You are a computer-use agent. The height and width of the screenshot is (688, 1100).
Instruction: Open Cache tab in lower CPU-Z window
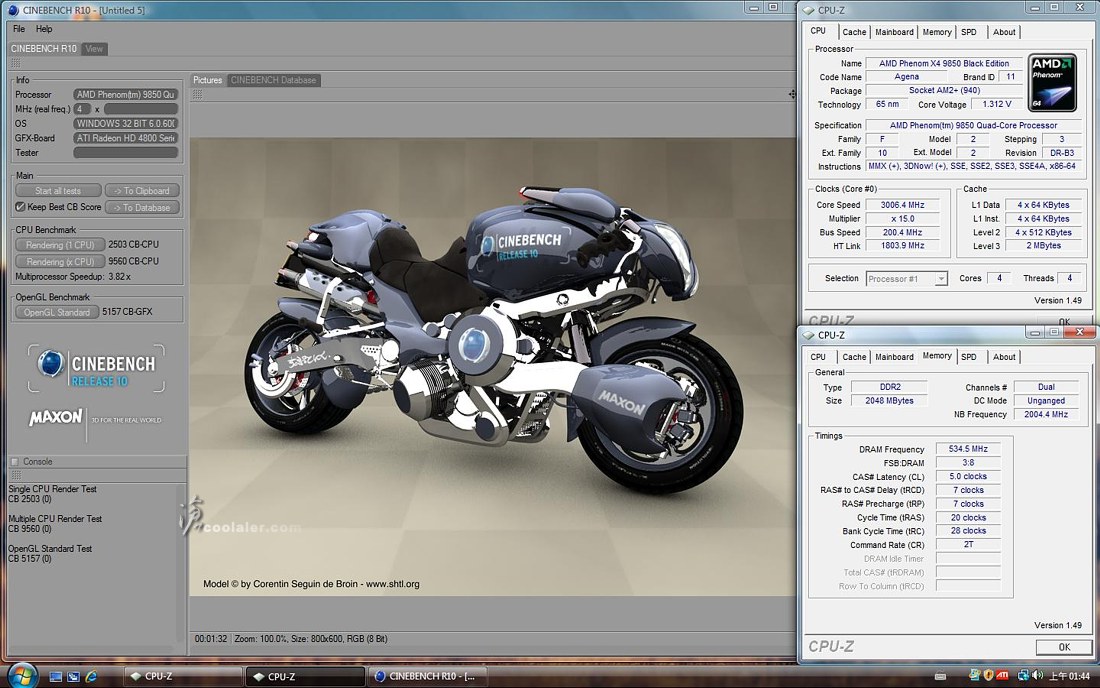[854, 357]
